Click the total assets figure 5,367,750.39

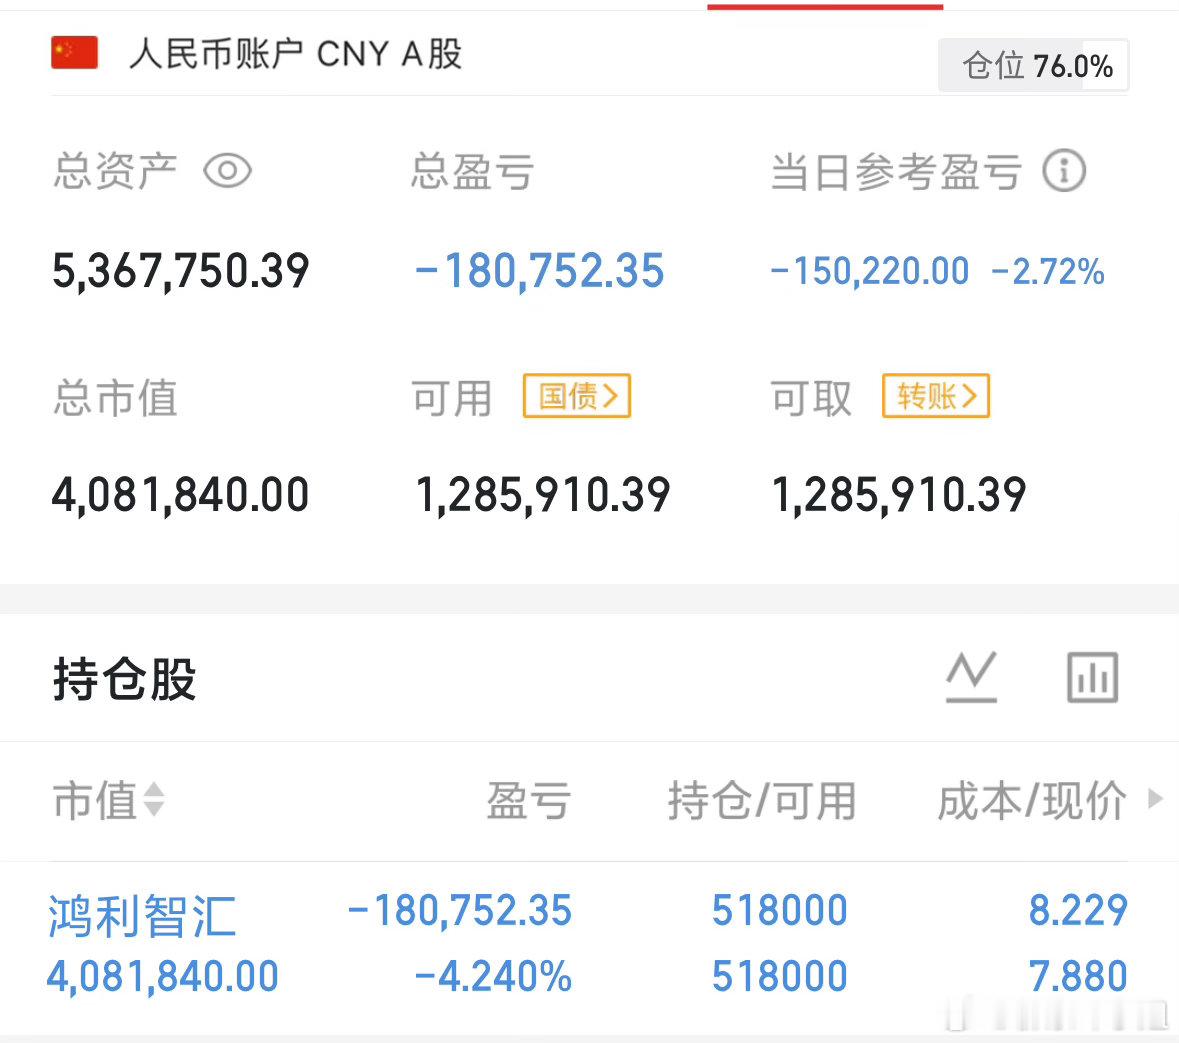(x=179, y=270)
